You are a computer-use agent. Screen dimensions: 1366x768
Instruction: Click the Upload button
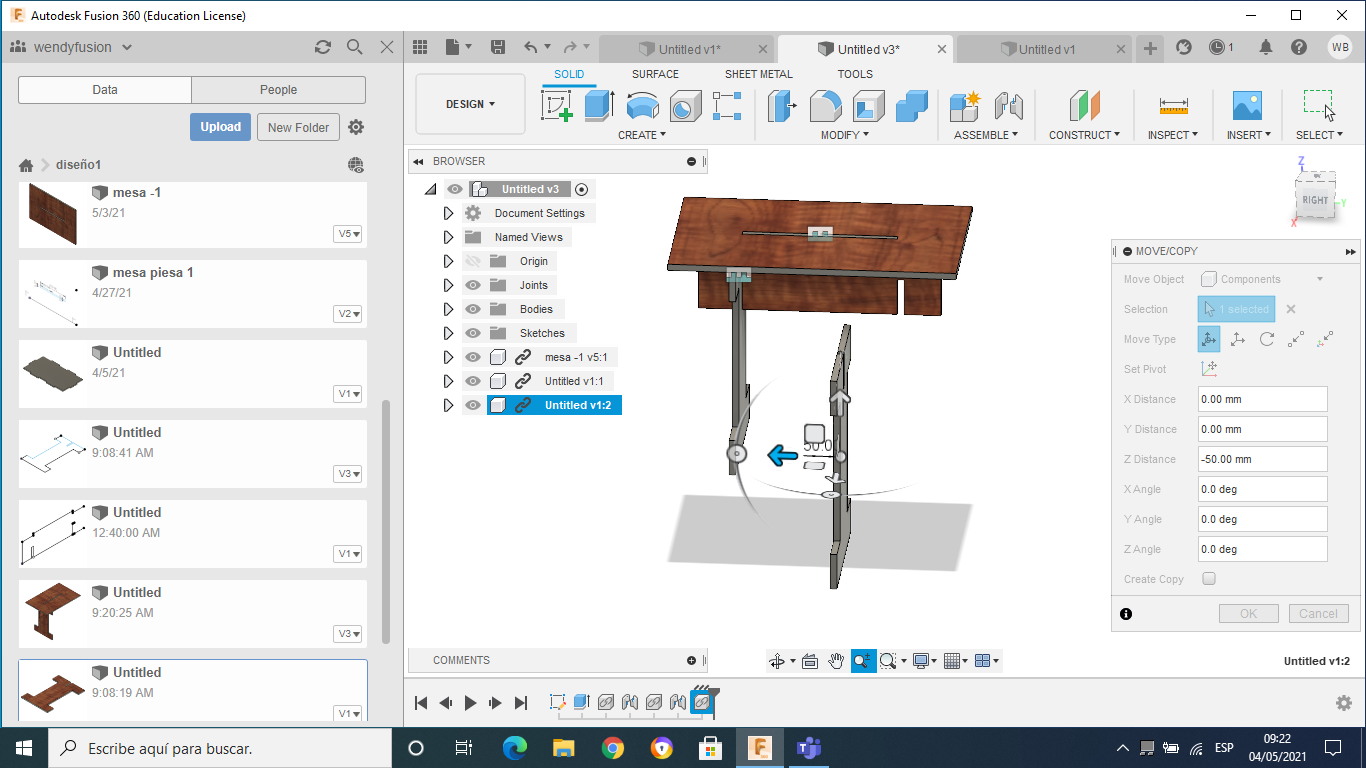[x=220, y=127]
